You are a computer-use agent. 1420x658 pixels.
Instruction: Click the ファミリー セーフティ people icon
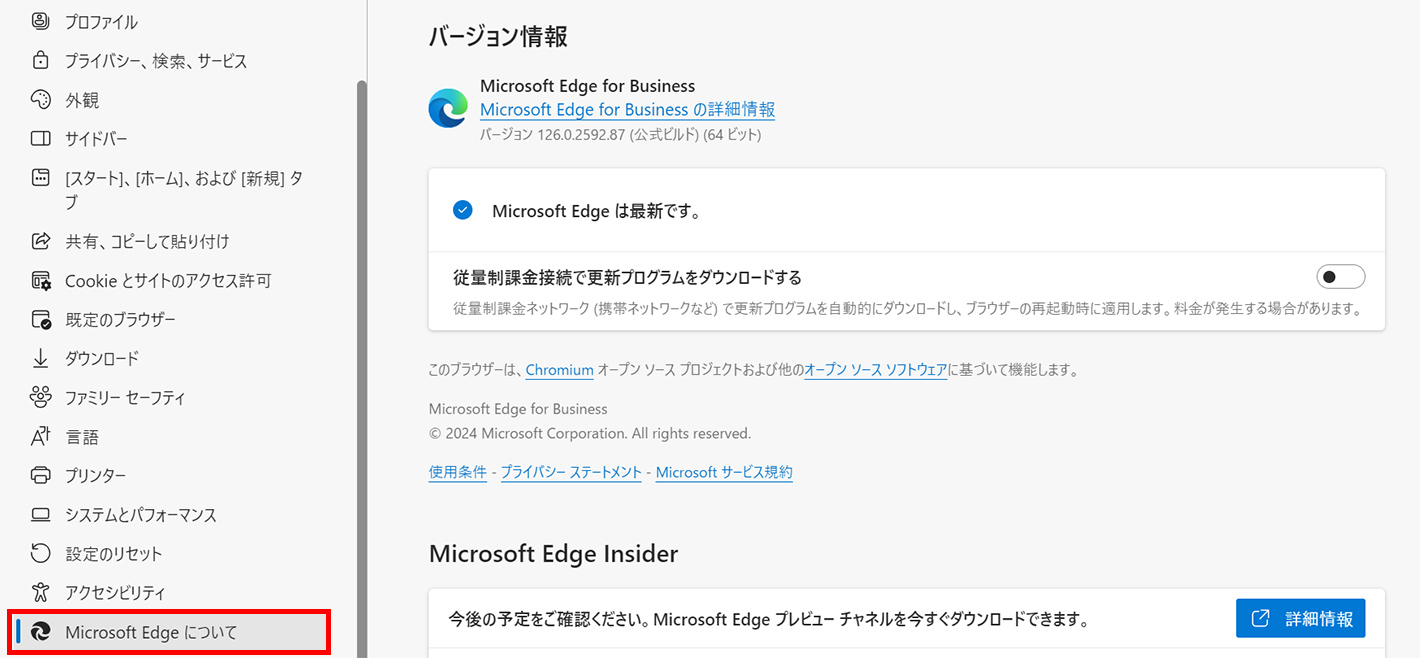tap(40, 397)
